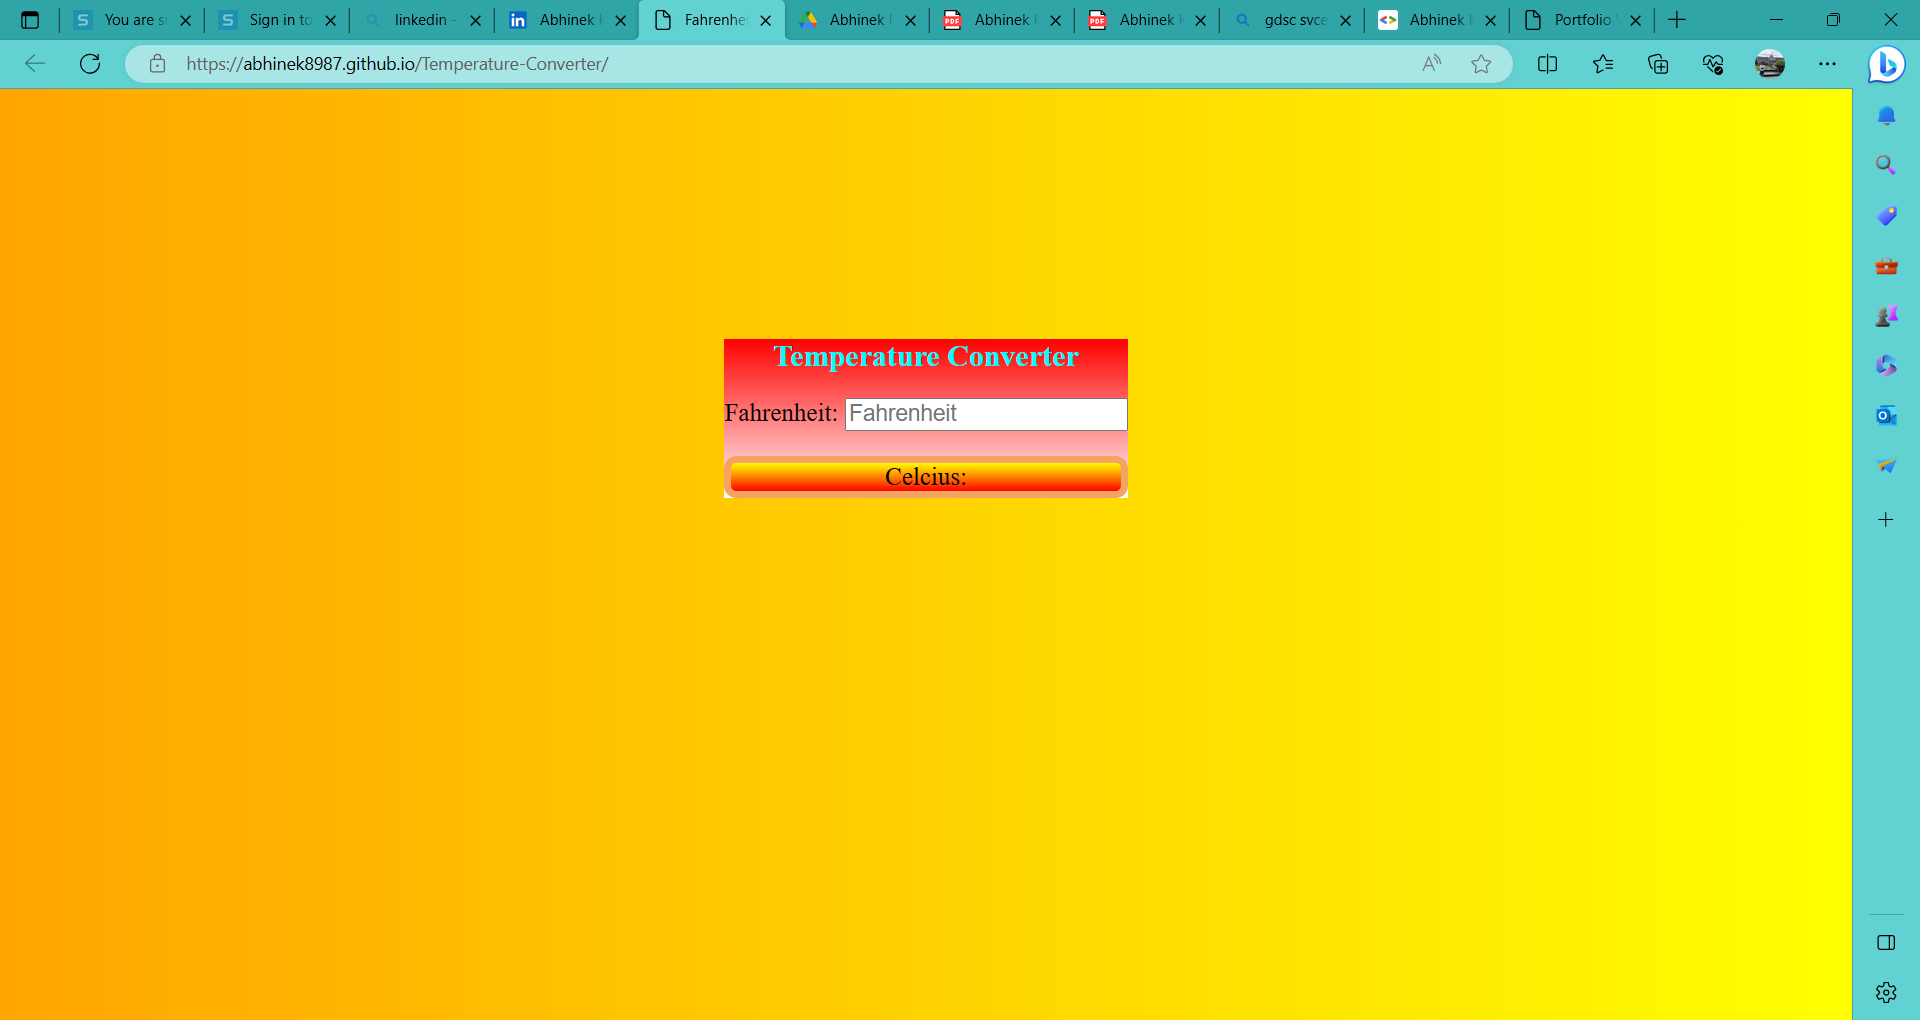Viewport: 1920px width, 1020px height.
Task: Click the address bar URL
Action: coord(397,64)
